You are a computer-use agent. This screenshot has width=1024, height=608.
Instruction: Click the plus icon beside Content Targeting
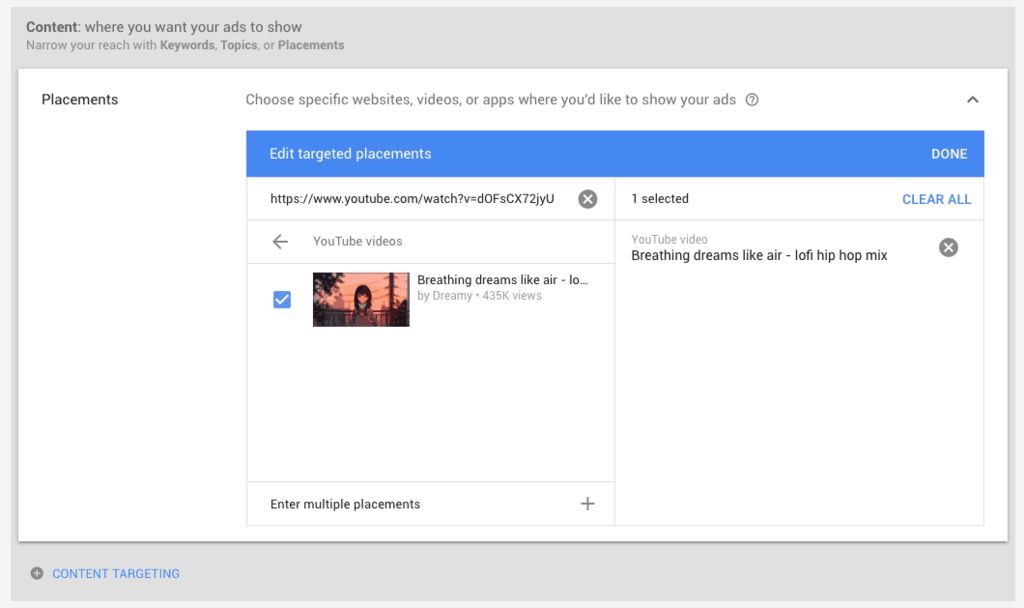tap(37, 573)
